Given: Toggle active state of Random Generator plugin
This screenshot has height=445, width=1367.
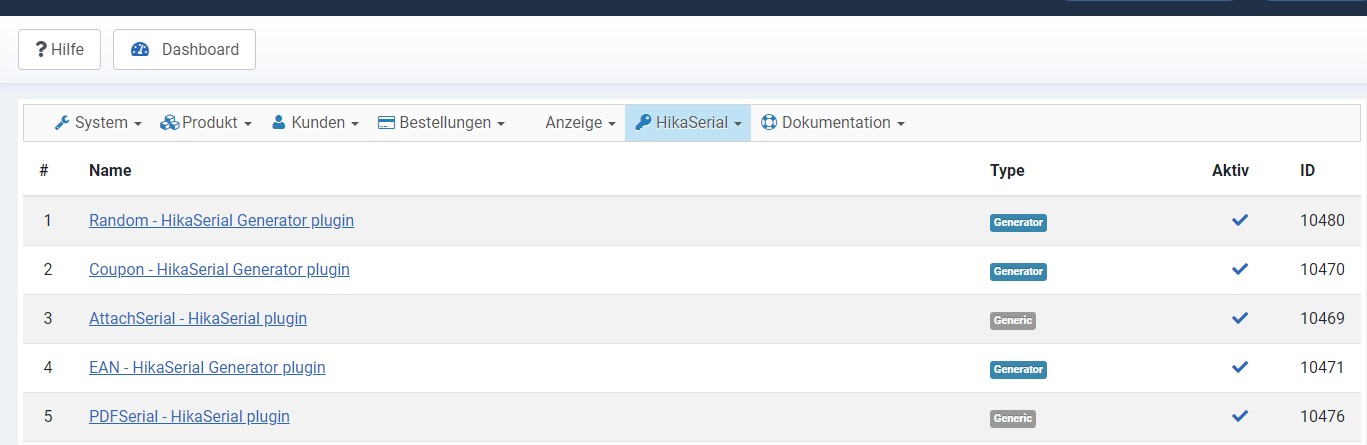Looking at the screenshot, I should (x=1240, y=220).
